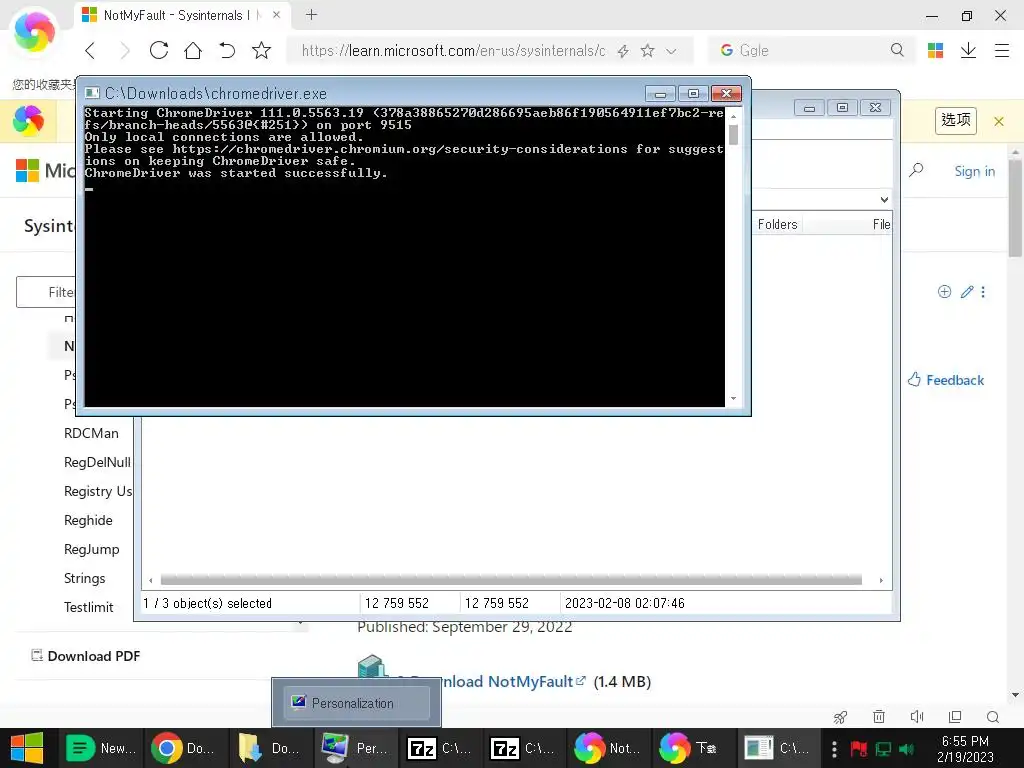Select RegDelNull in the sidebar list
Viewport: 1024px width, 768px height.
97,462
